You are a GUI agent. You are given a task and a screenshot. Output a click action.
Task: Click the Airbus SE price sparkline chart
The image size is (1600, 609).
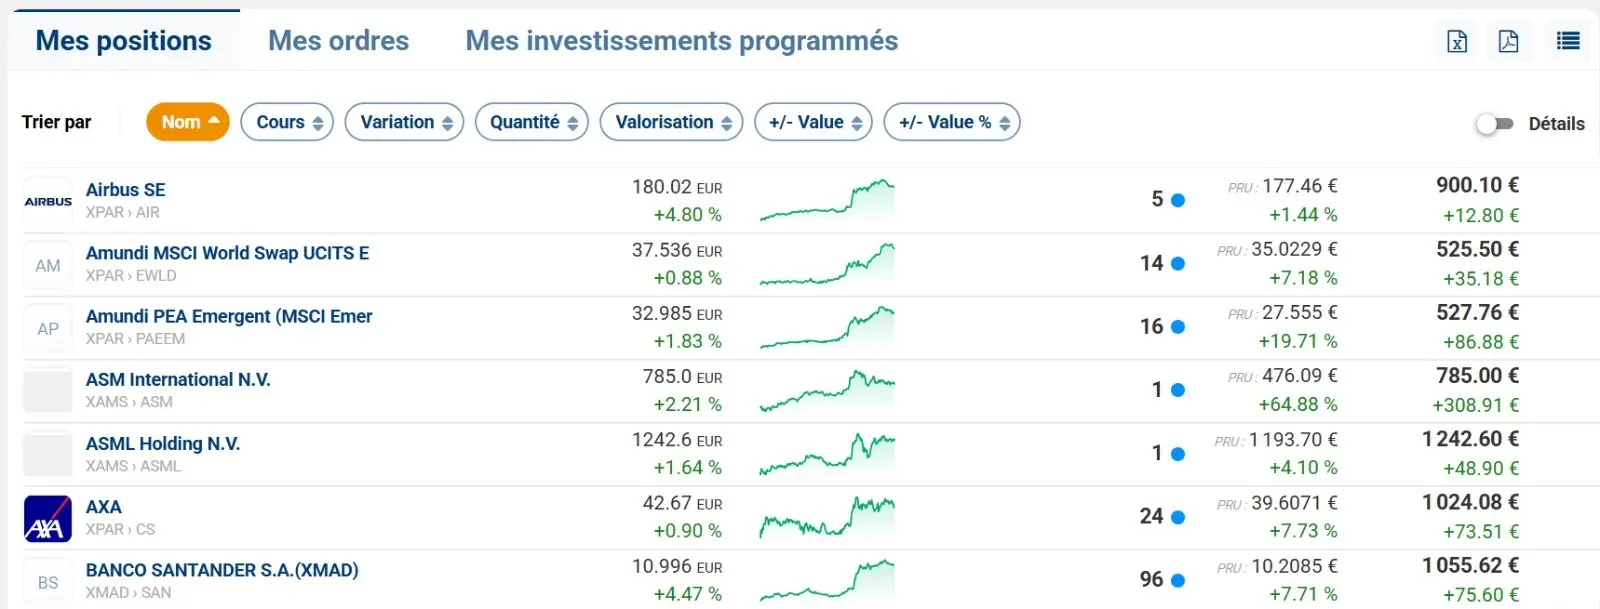point(827,200)
